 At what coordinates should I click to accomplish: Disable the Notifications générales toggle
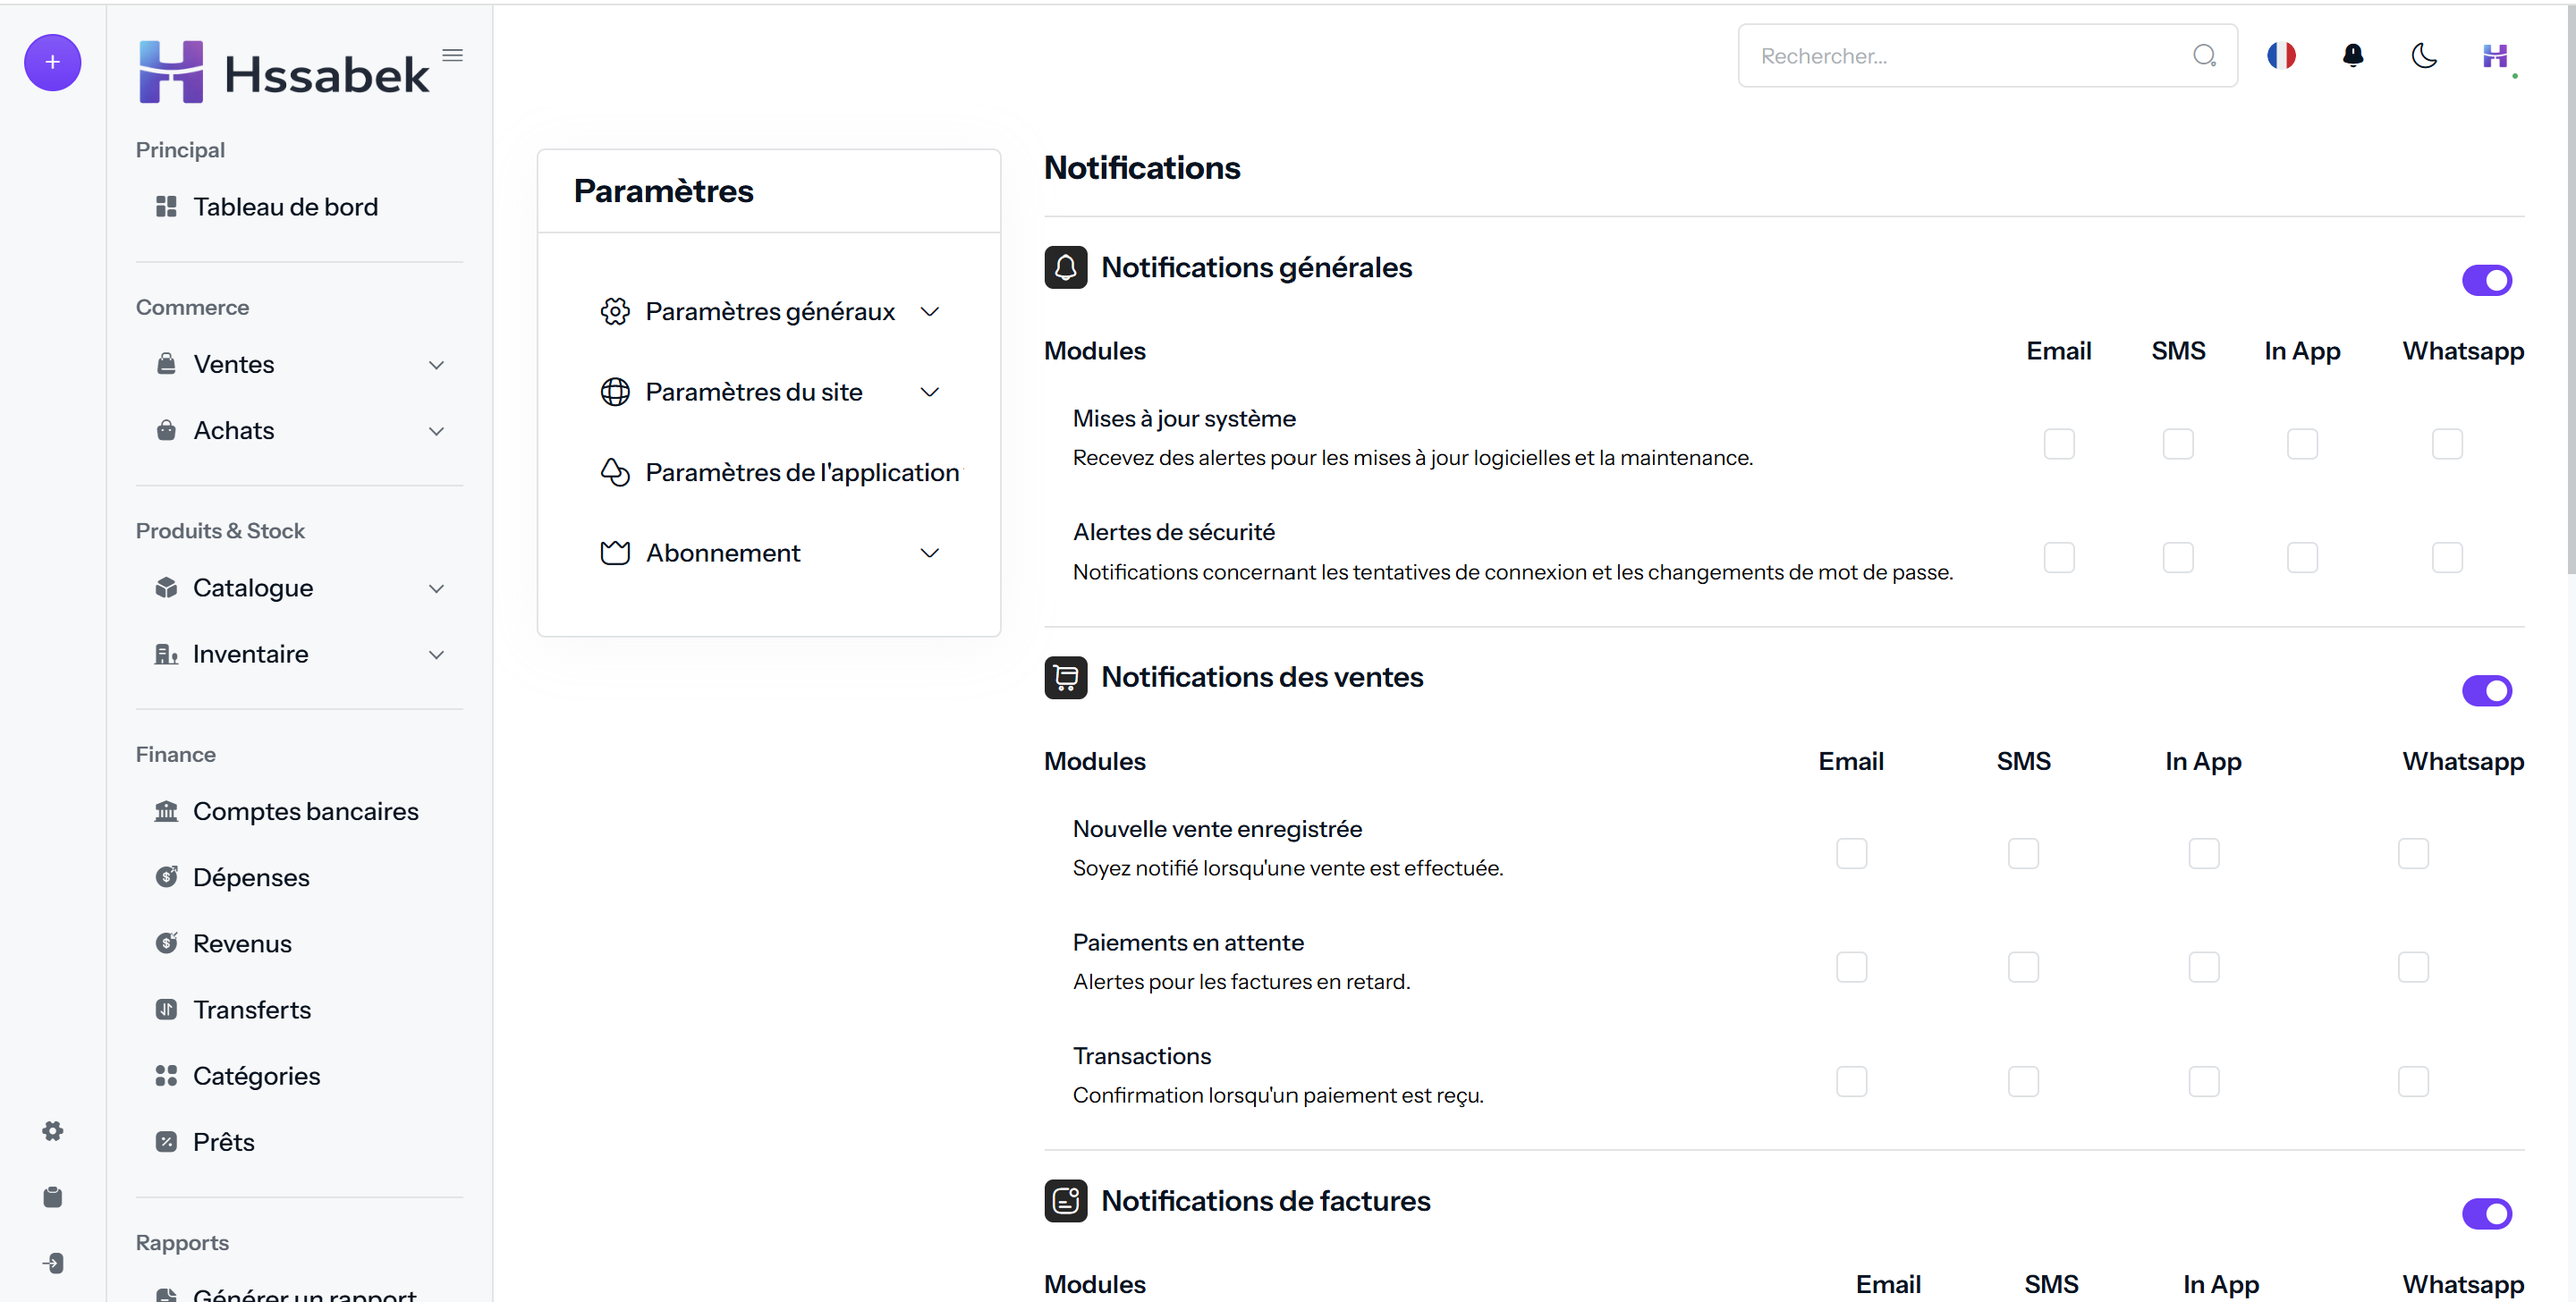2486,280
